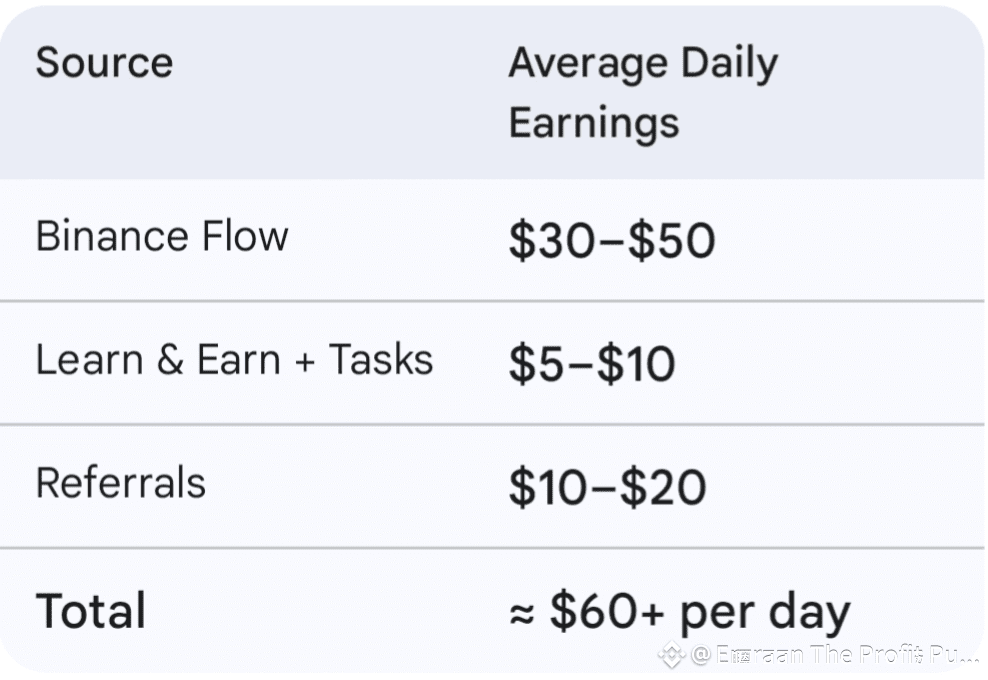The height and width of the screenshot is (680, 988).
Task: Click the approximately-equal sign in Total row
Action: click(521, 615)
